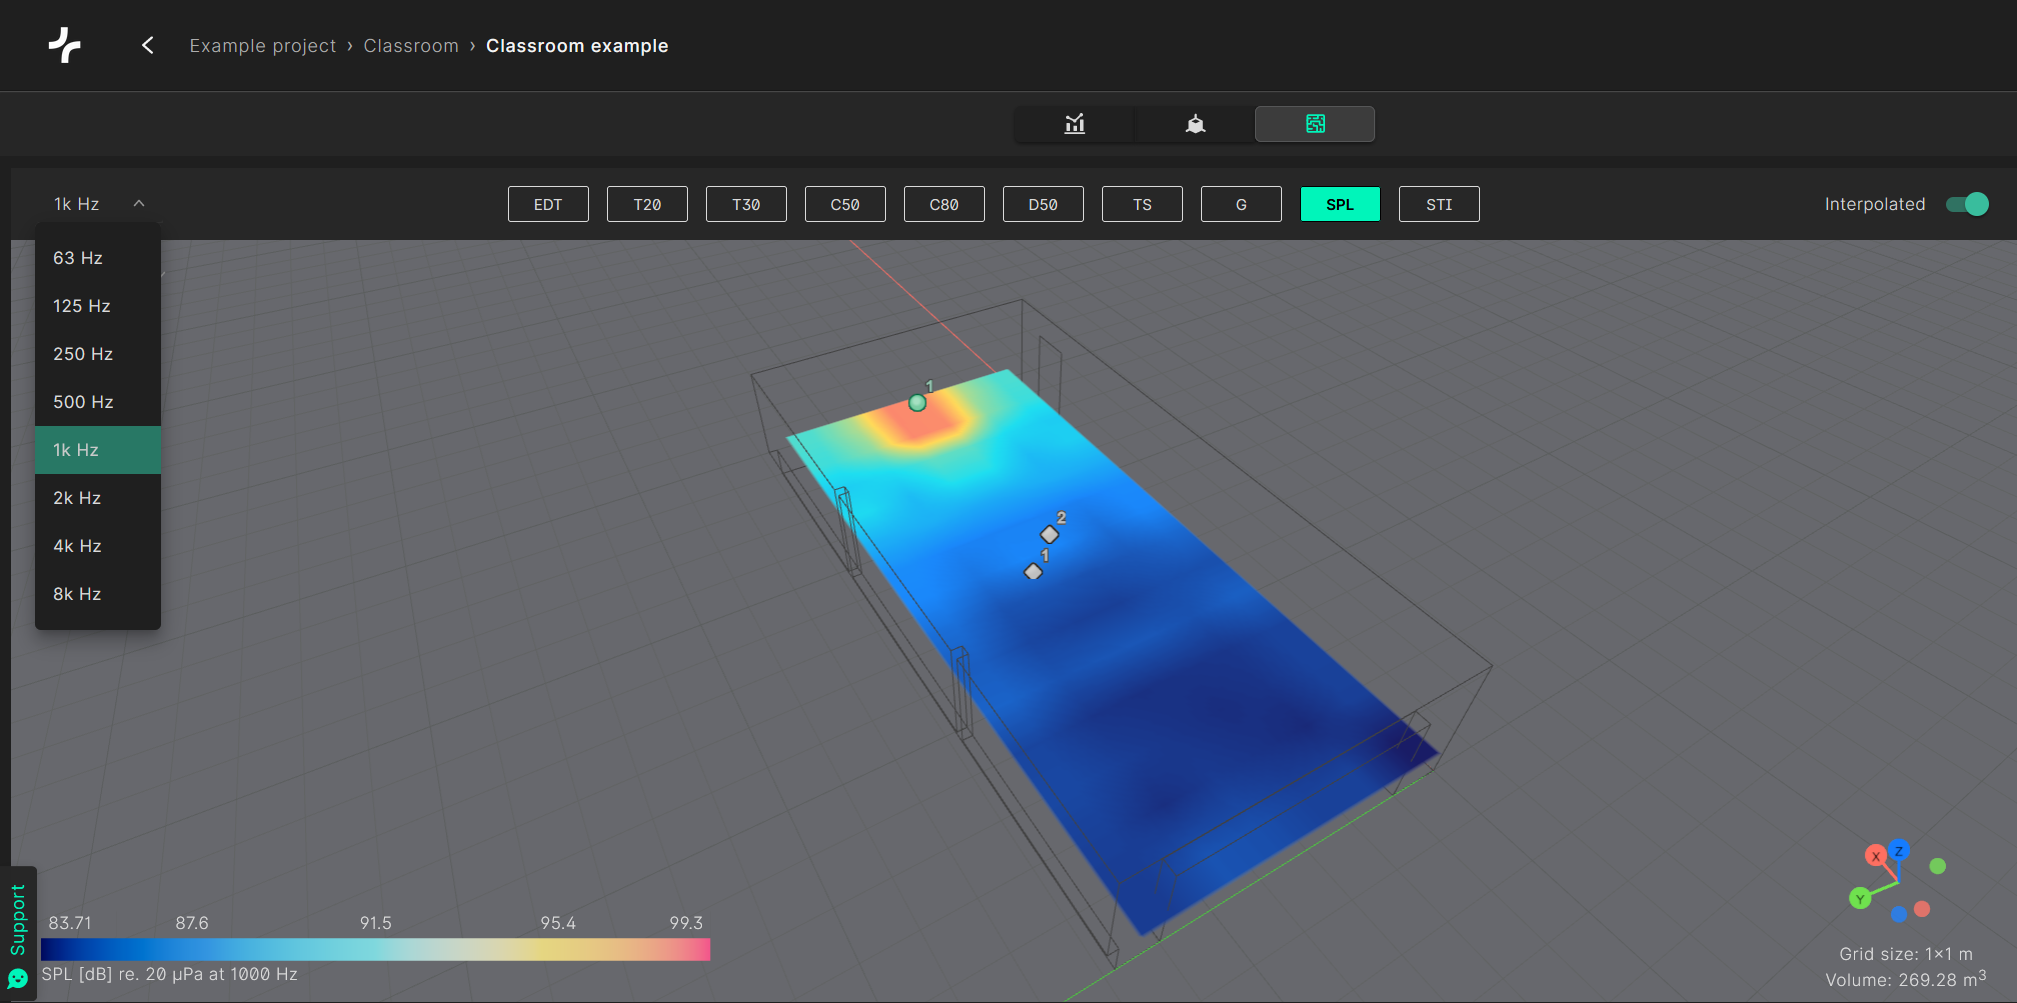2017x1003 pixels.
Task: Choose 63 Hz from frequency list
Action: coord(98,258)
